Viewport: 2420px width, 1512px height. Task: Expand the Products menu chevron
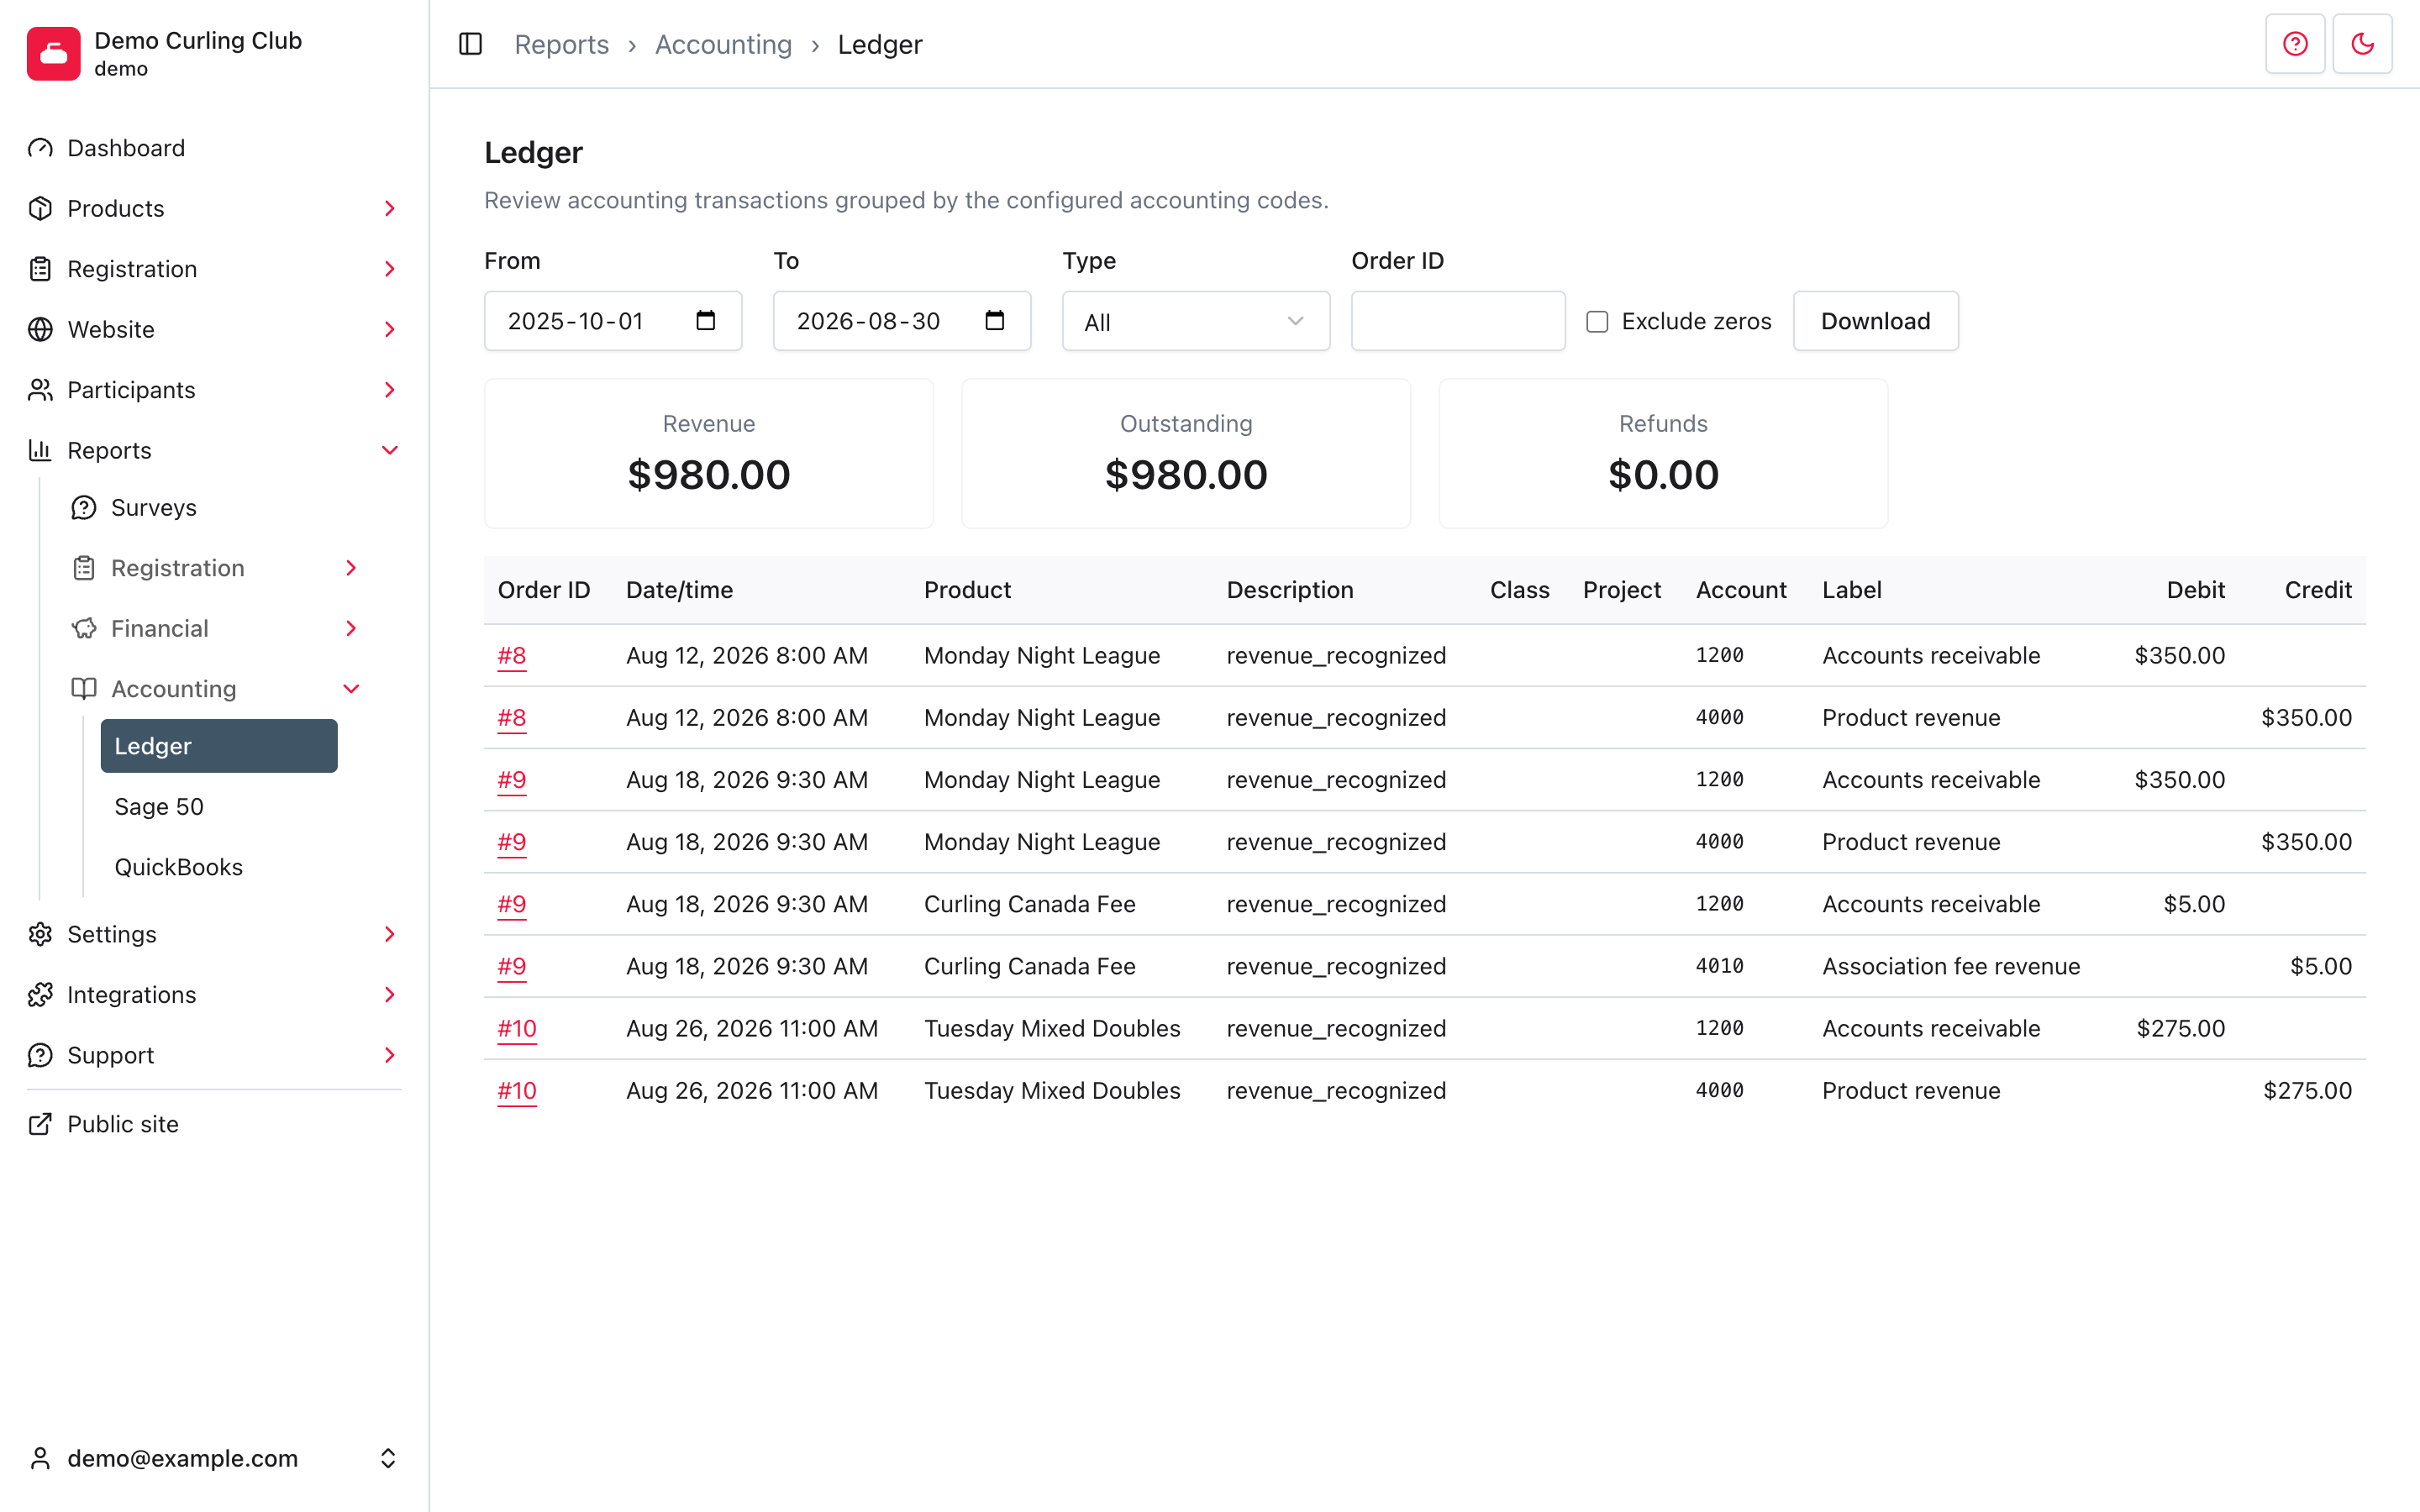click(x=390, y=208)
